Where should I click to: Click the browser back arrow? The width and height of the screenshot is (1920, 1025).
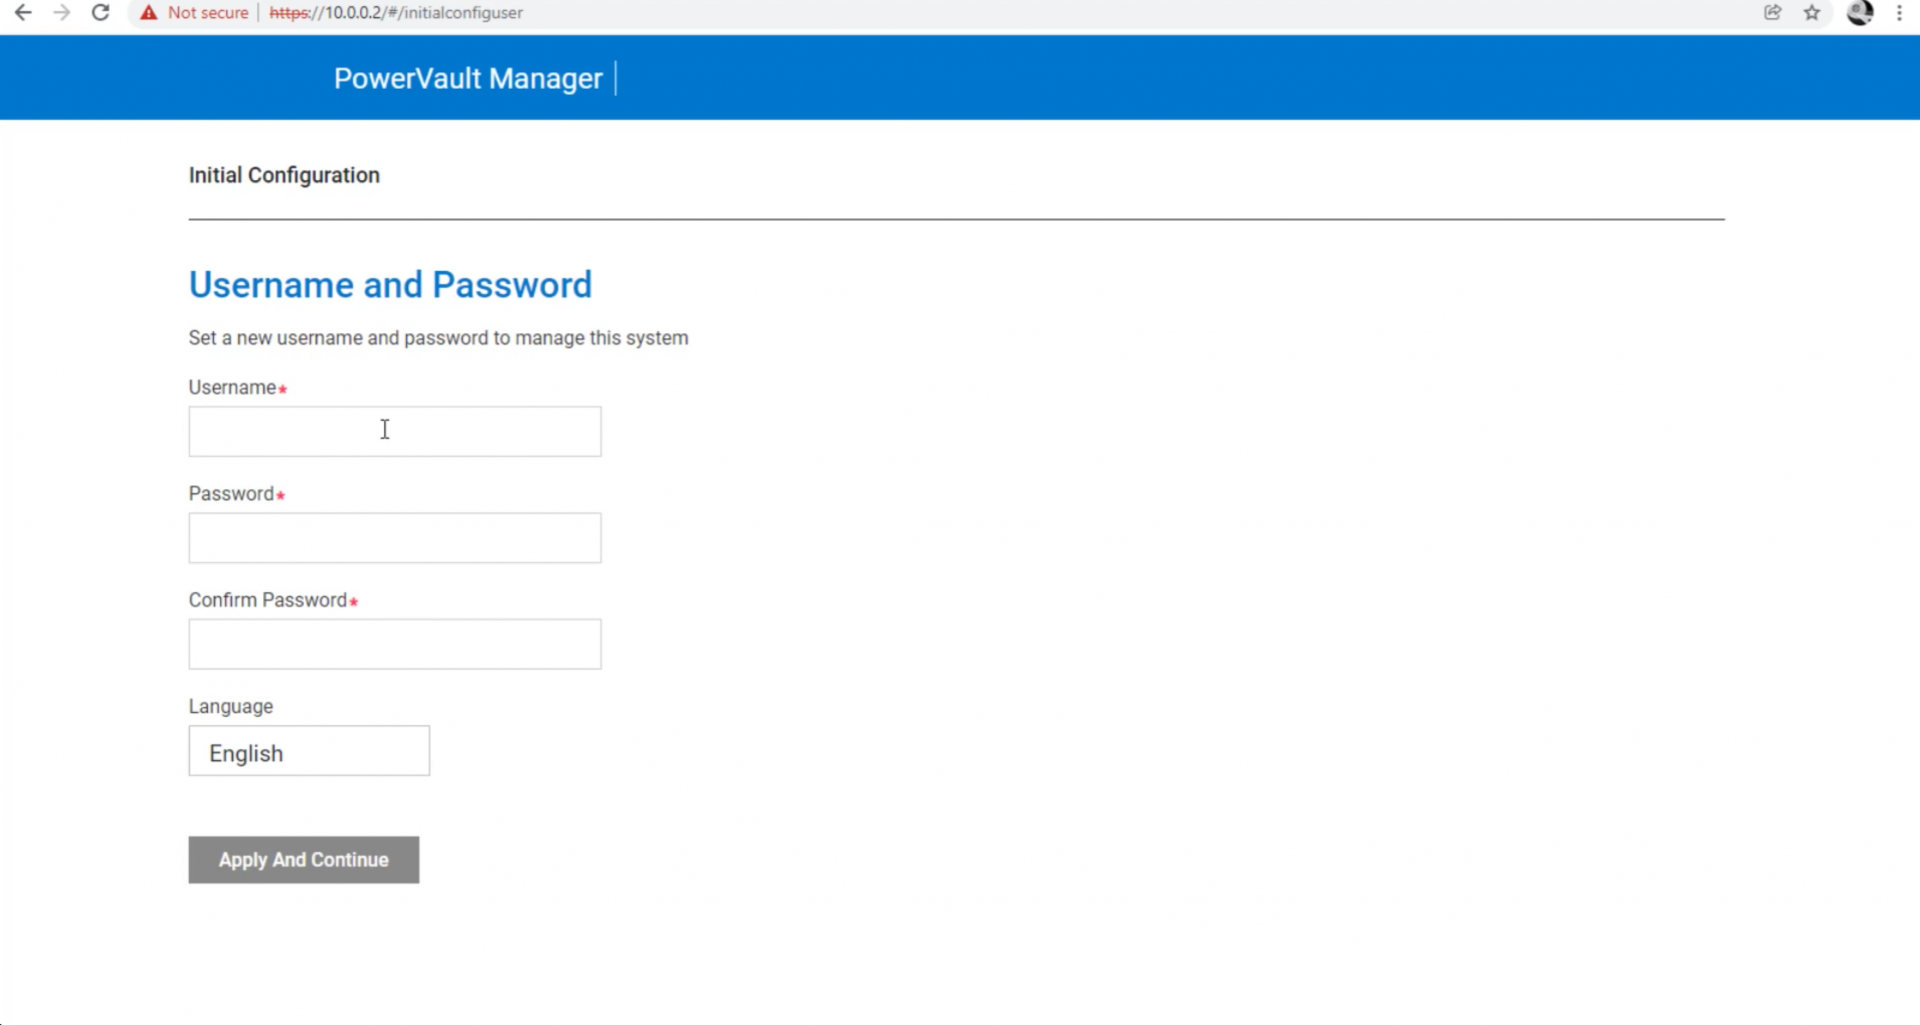[23, 13]
